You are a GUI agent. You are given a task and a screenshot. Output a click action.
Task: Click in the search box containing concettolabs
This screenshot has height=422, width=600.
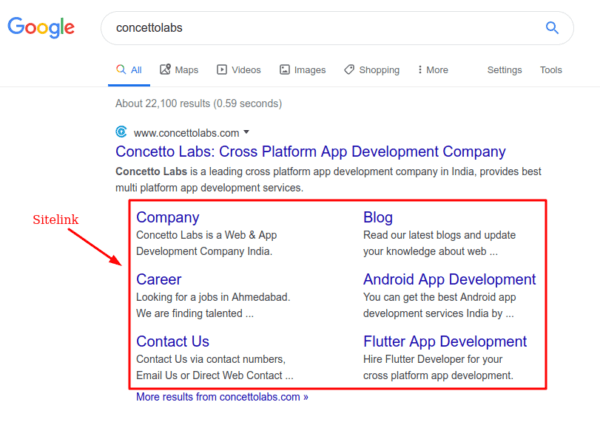[320, 28]
